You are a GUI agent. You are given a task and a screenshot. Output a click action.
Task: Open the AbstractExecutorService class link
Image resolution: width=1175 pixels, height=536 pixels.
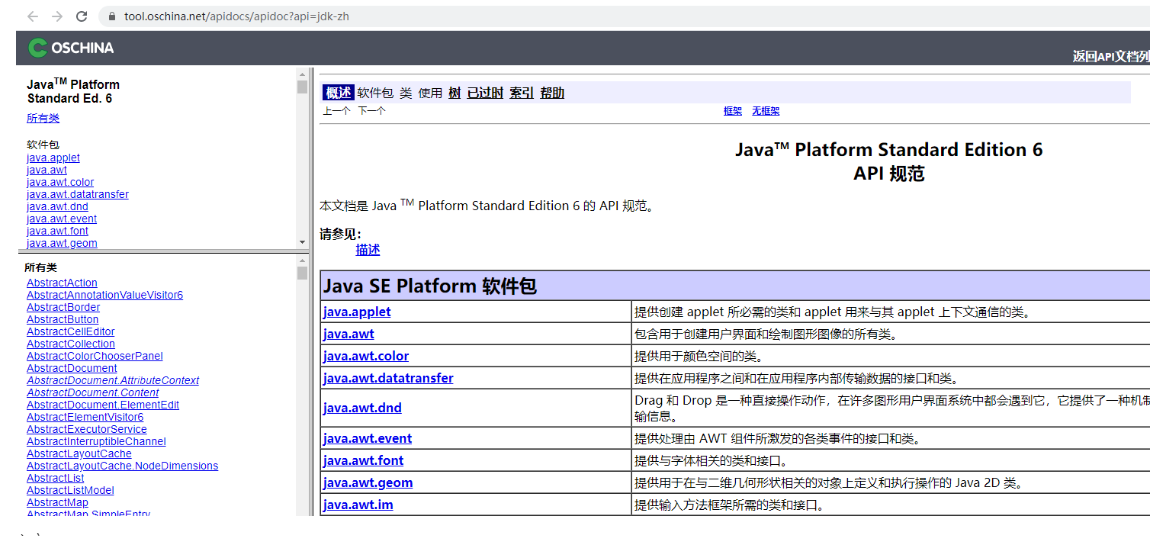click(86, 429)
